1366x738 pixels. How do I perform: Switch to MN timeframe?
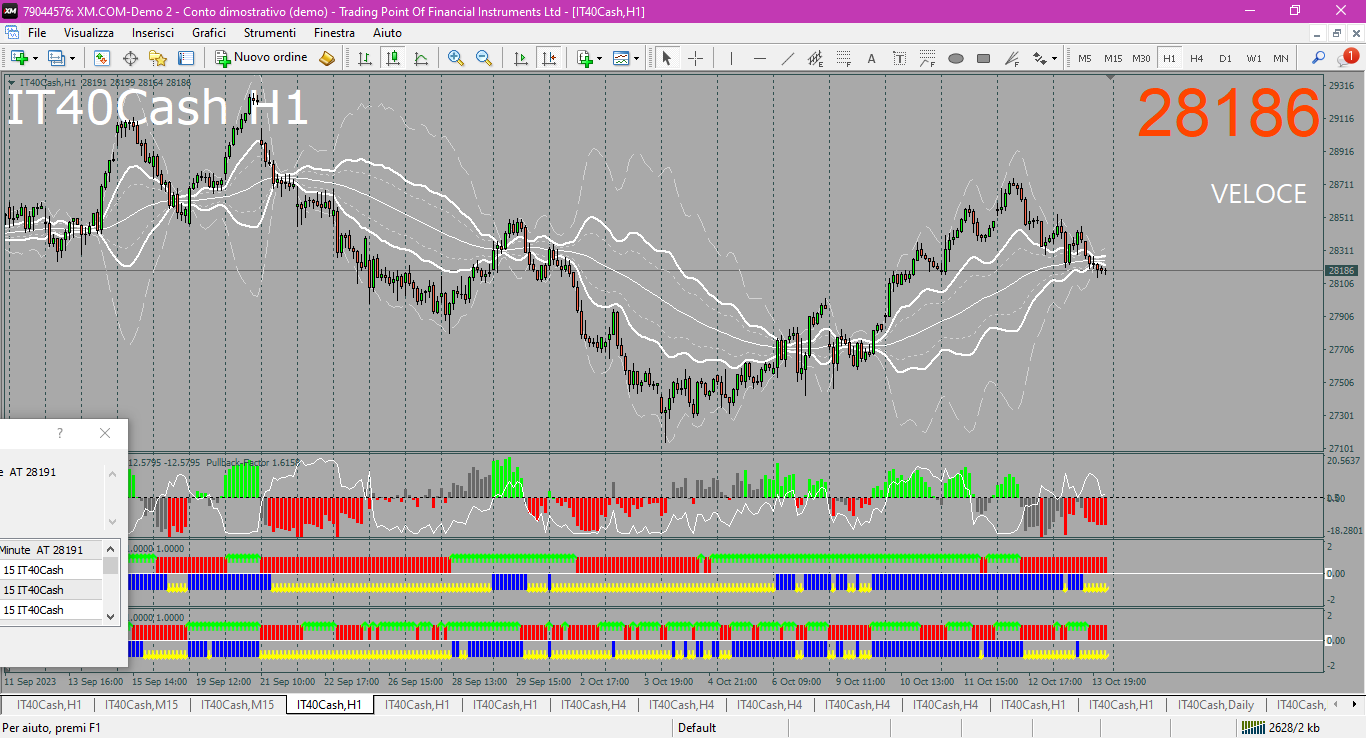click(1281, 58)
